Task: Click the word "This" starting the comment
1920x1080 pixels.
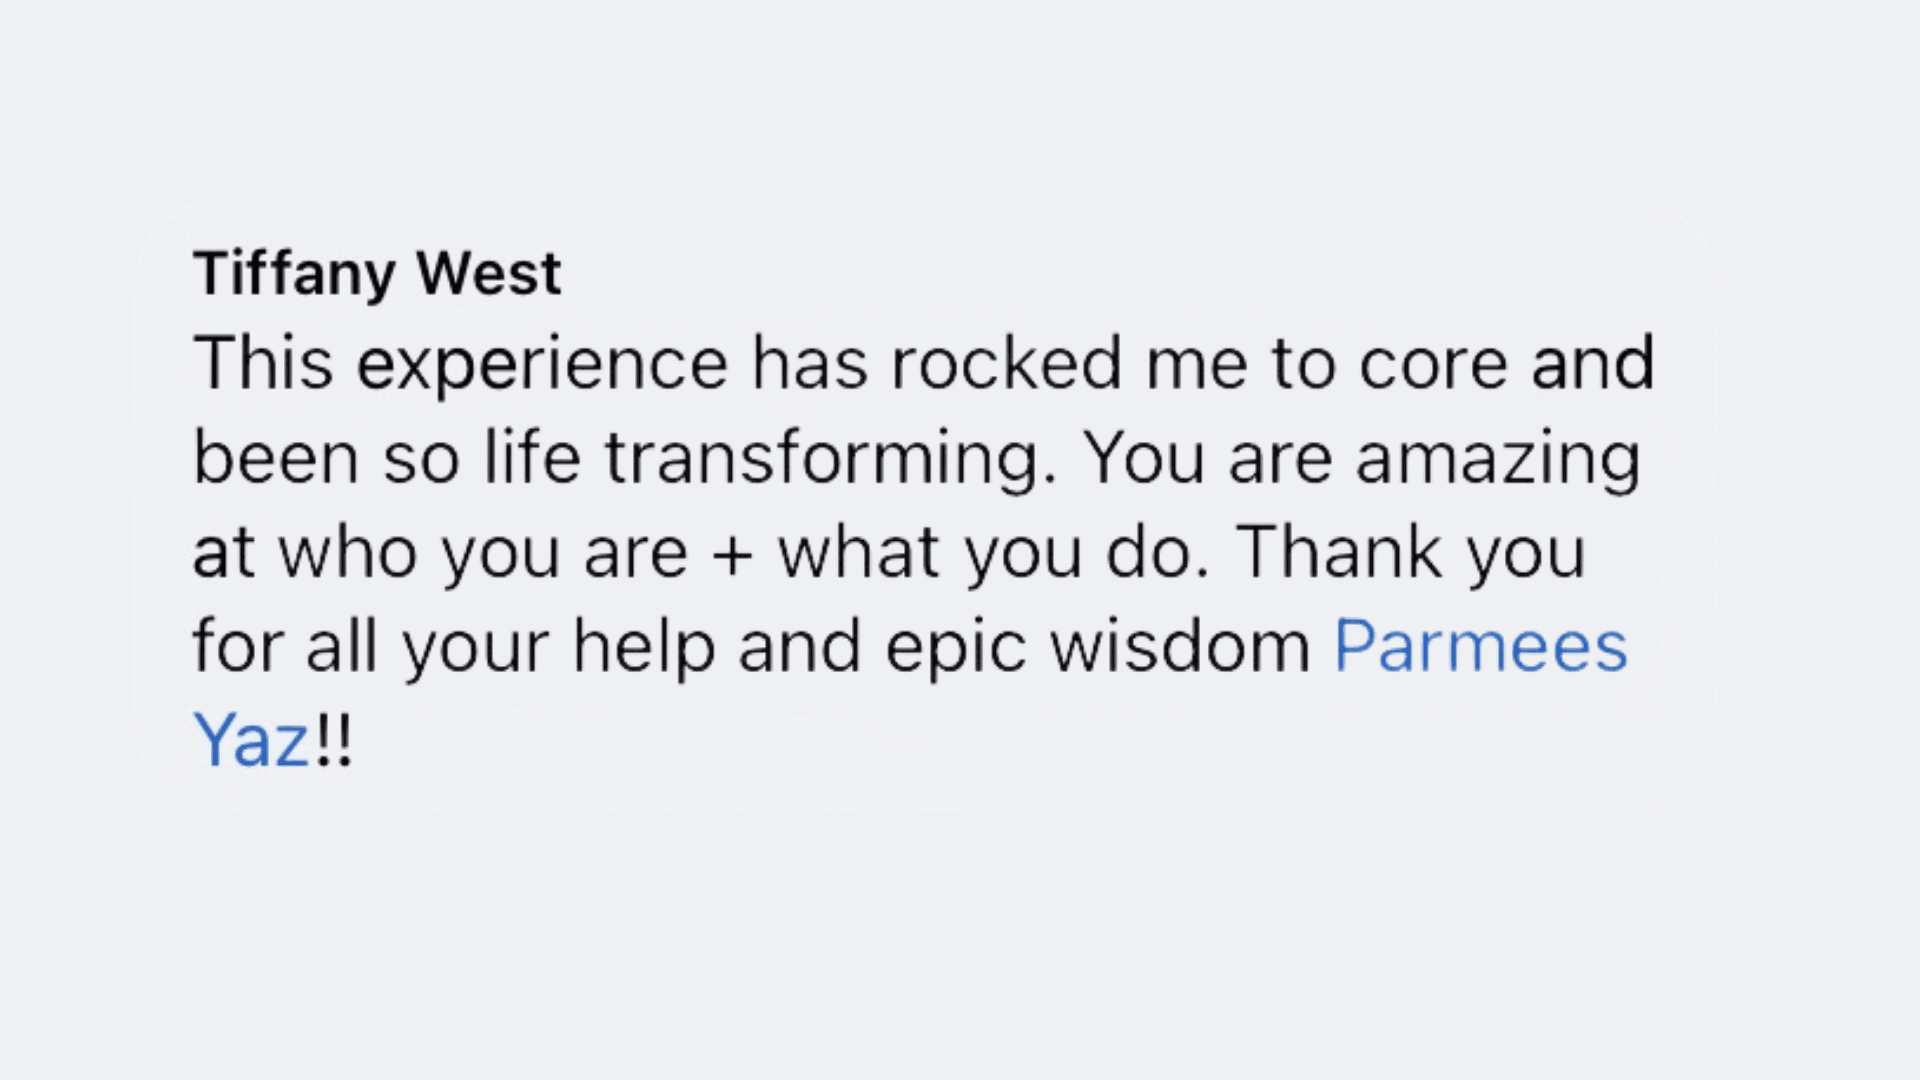Action: coord(262,363)
